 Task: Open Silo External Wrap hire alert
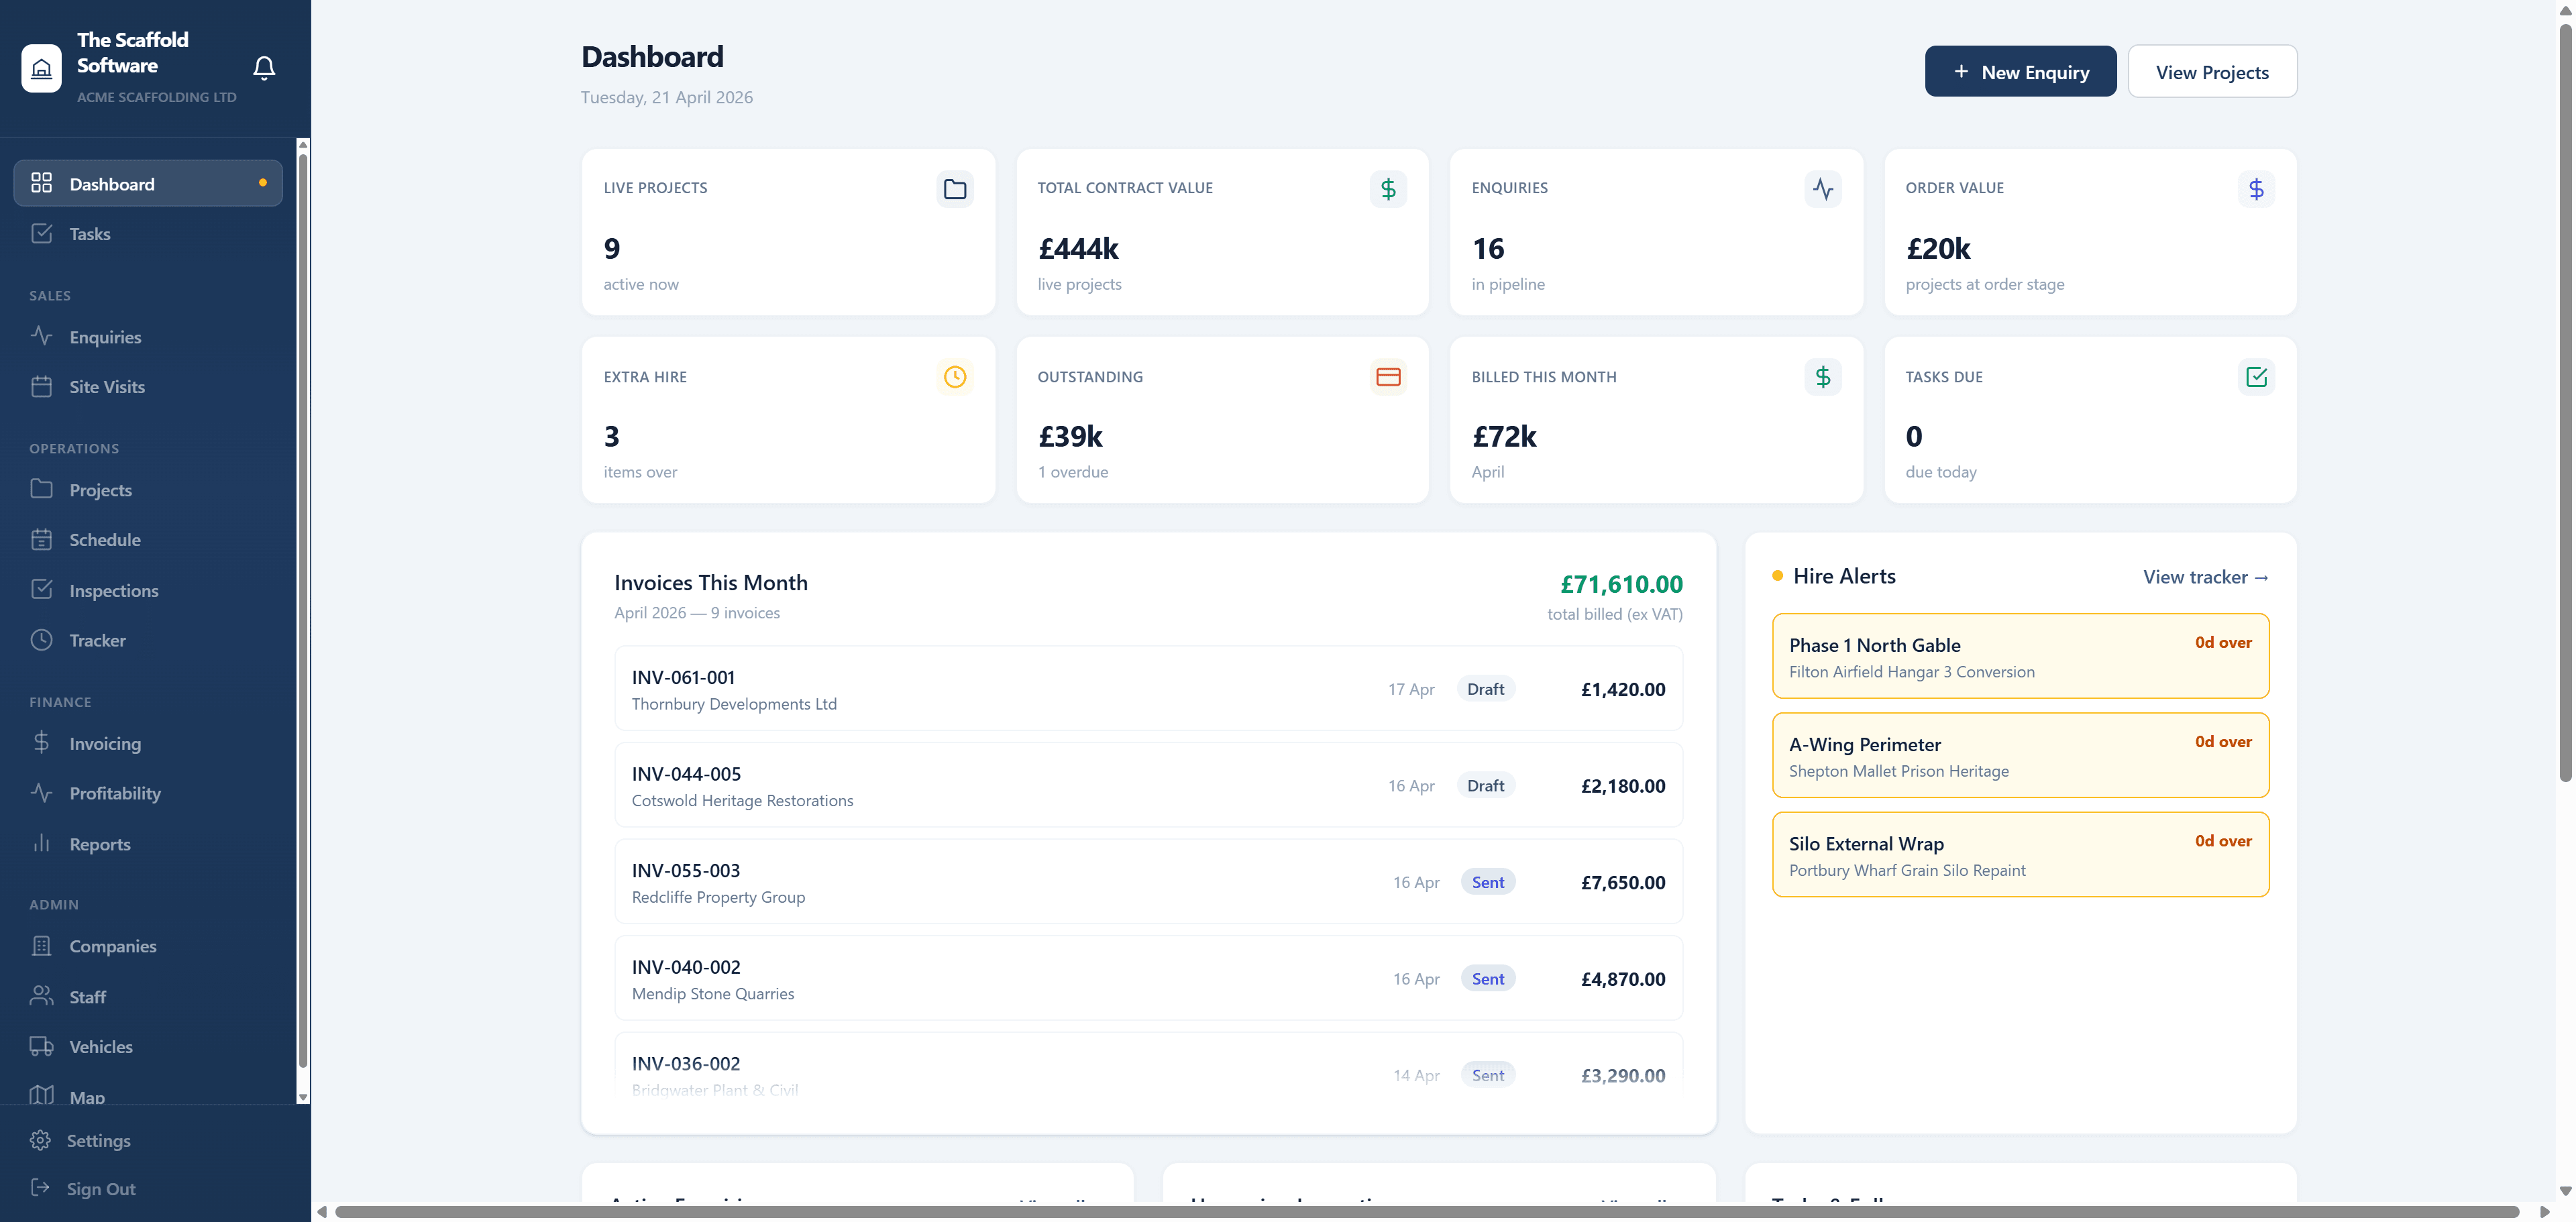[2020, 854]
